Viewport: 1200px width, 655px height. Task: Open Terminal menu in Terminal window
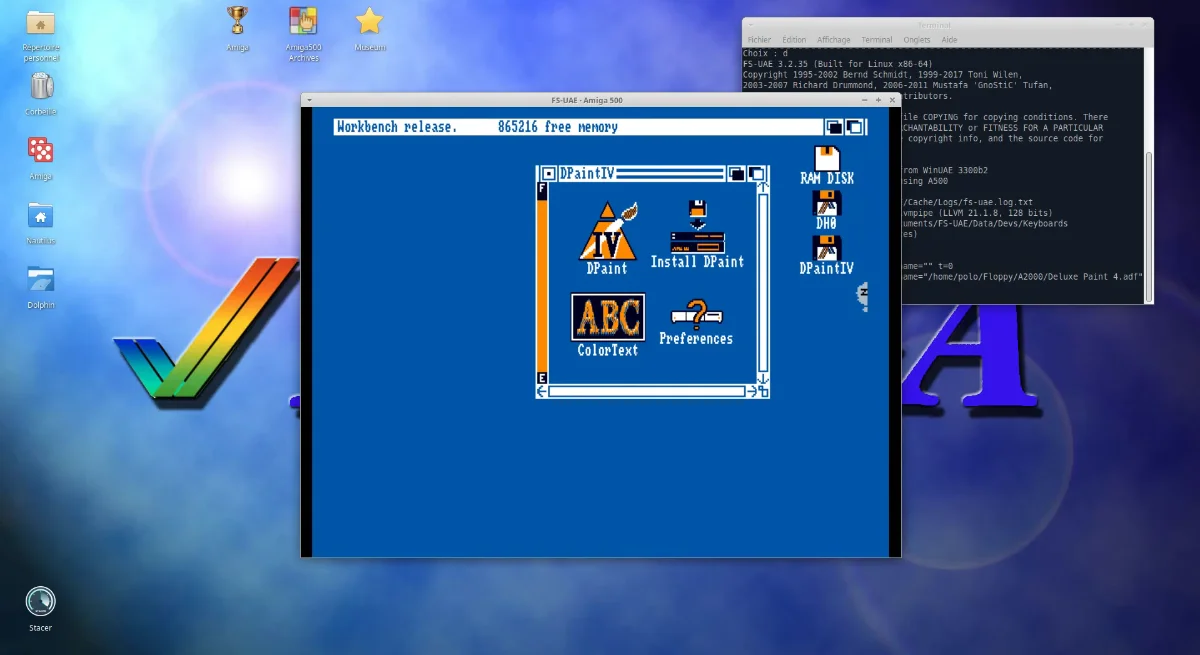point(877,40)
